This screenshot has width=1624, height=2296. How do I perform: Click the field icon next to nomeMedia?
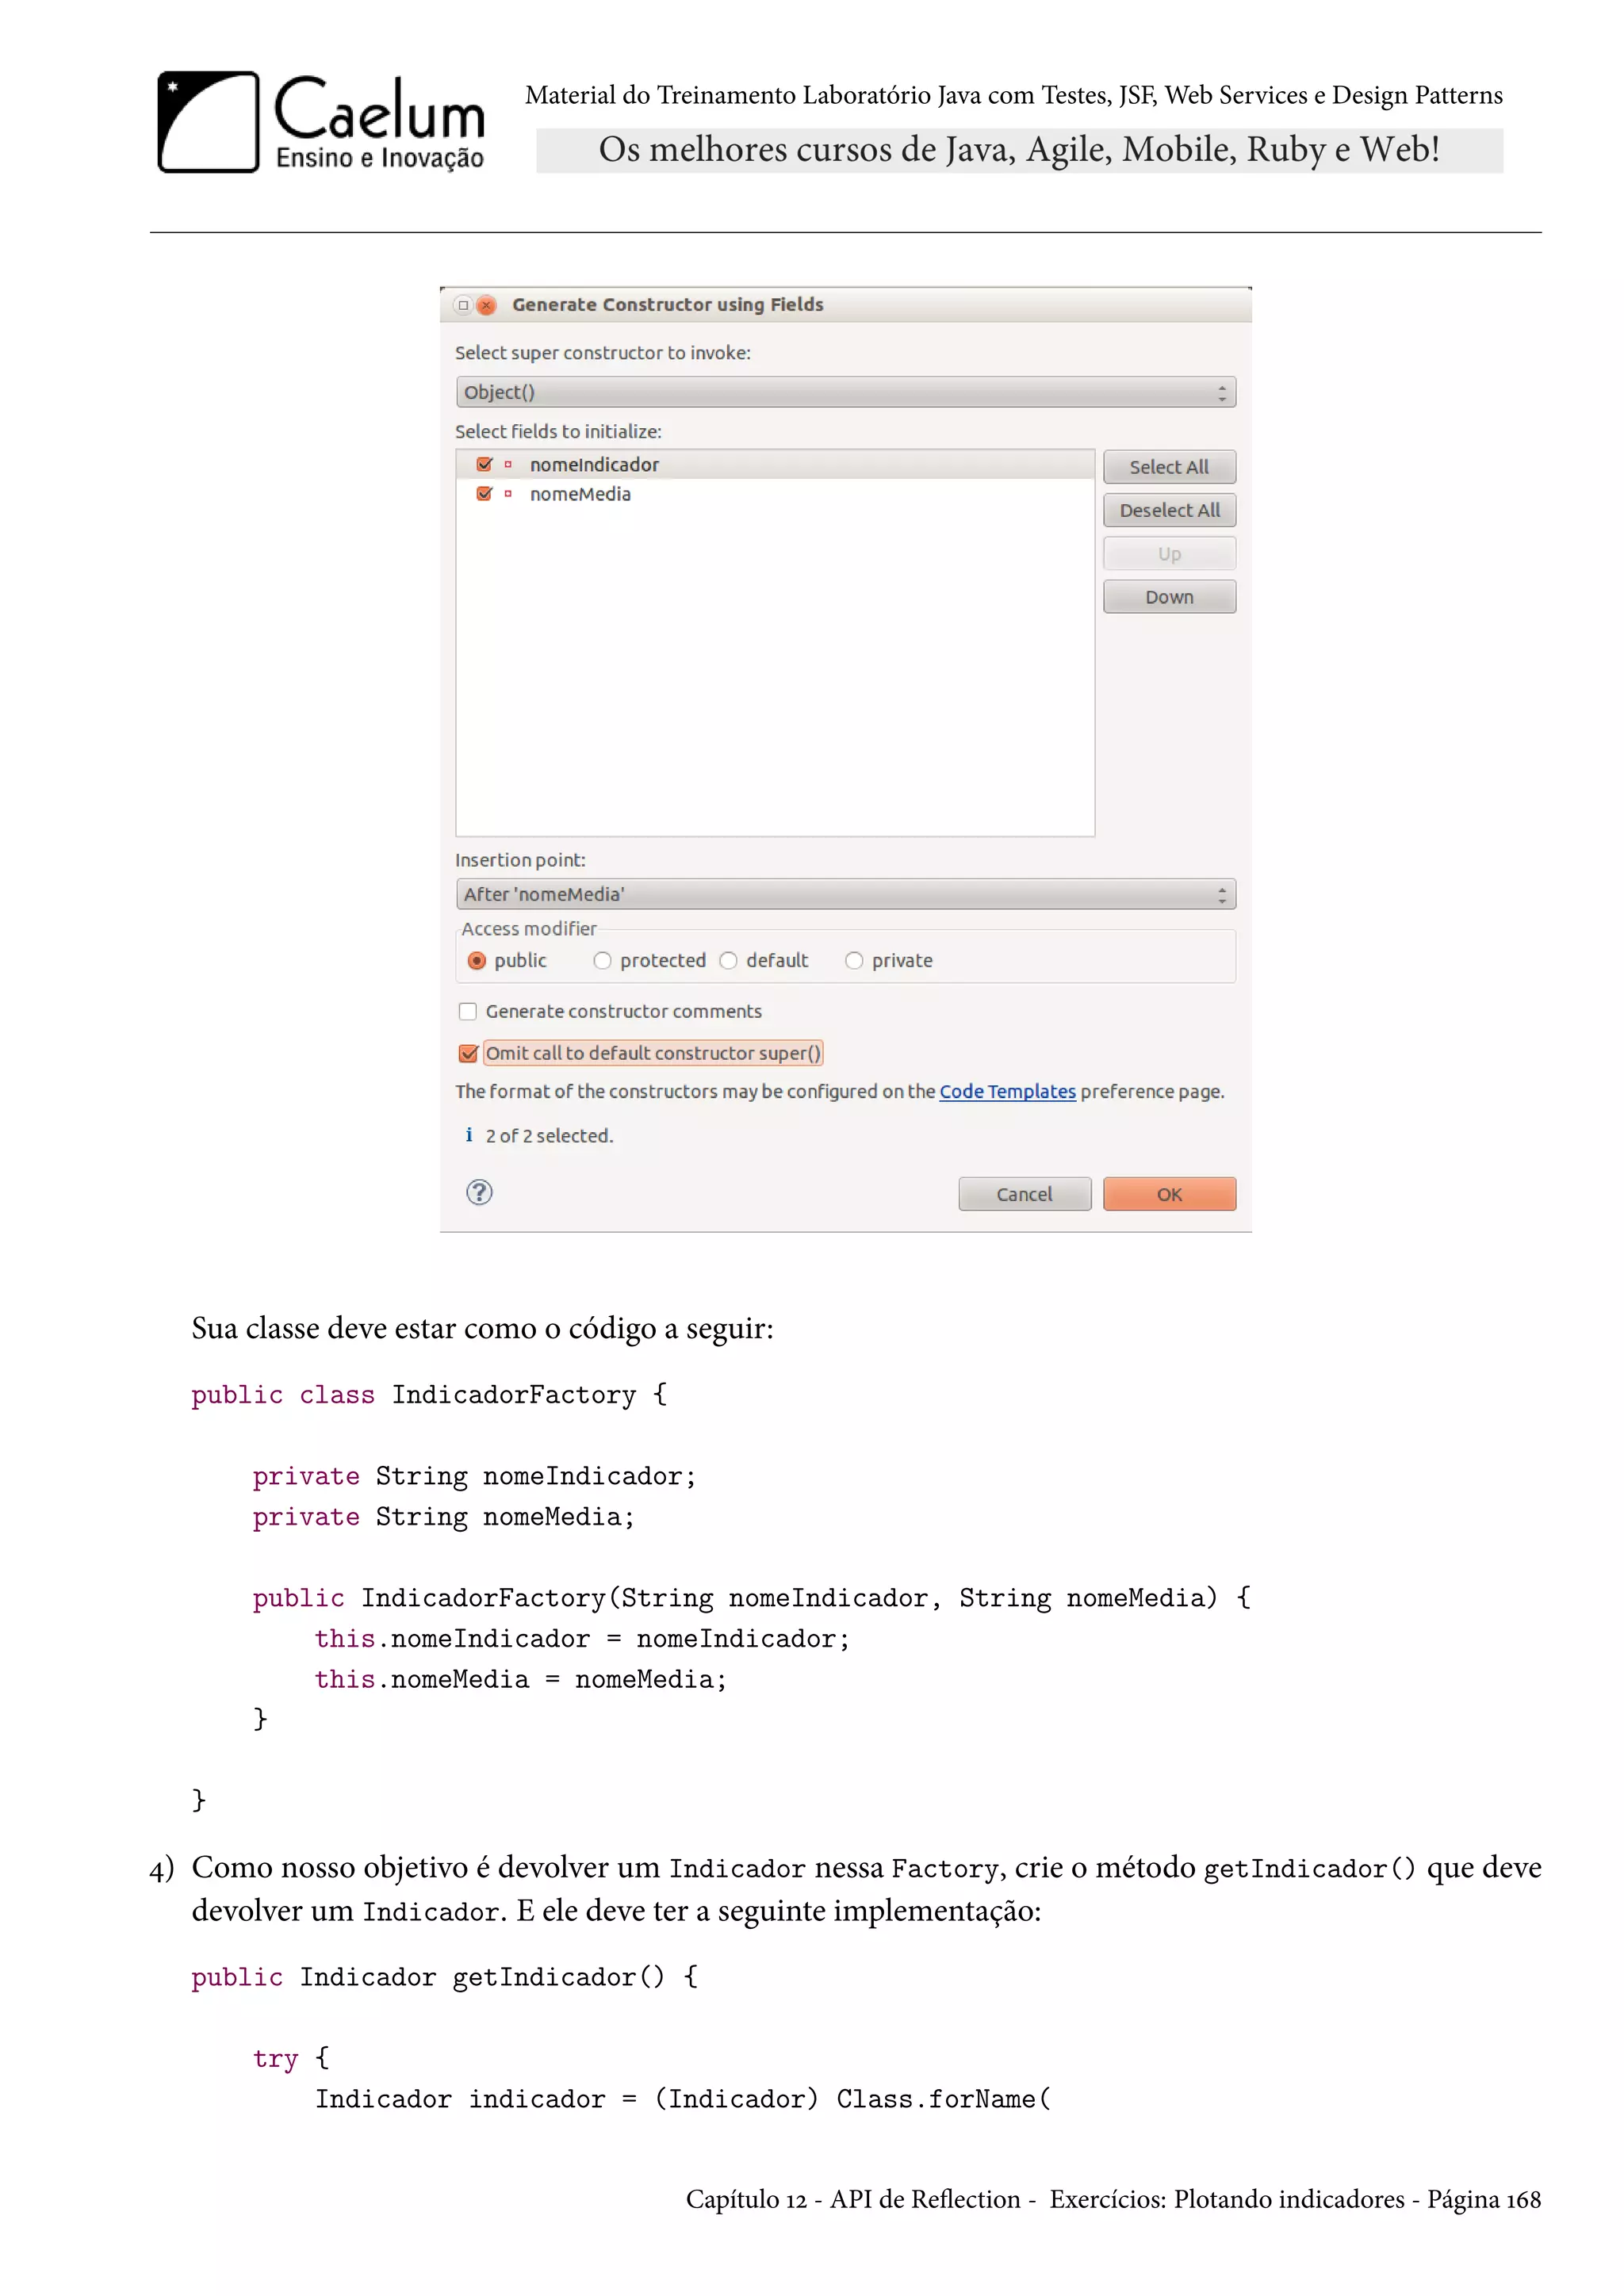point(508,494)
